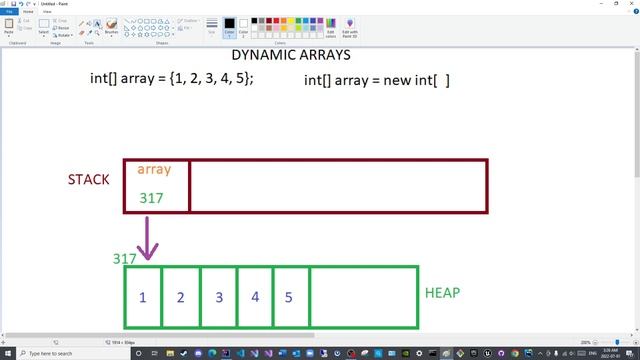Click the Copy command
The height and width of the screenshot is (360, 640).
[25, 28]
